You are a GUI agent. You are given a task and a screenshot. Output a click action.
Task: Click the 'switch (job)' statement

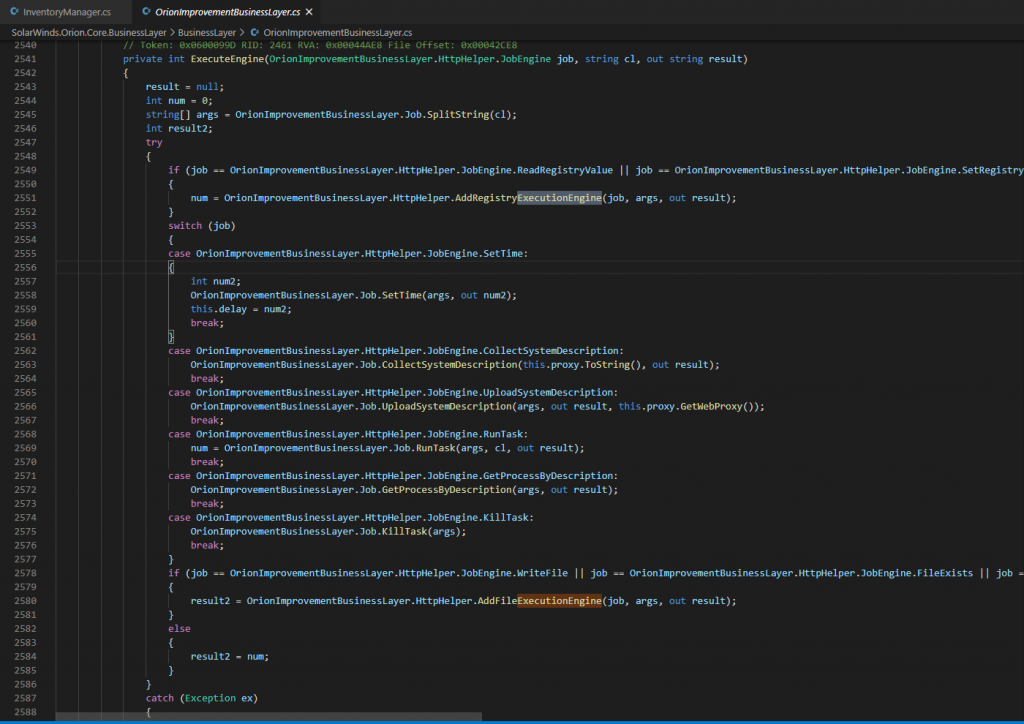tap(202, 226)
